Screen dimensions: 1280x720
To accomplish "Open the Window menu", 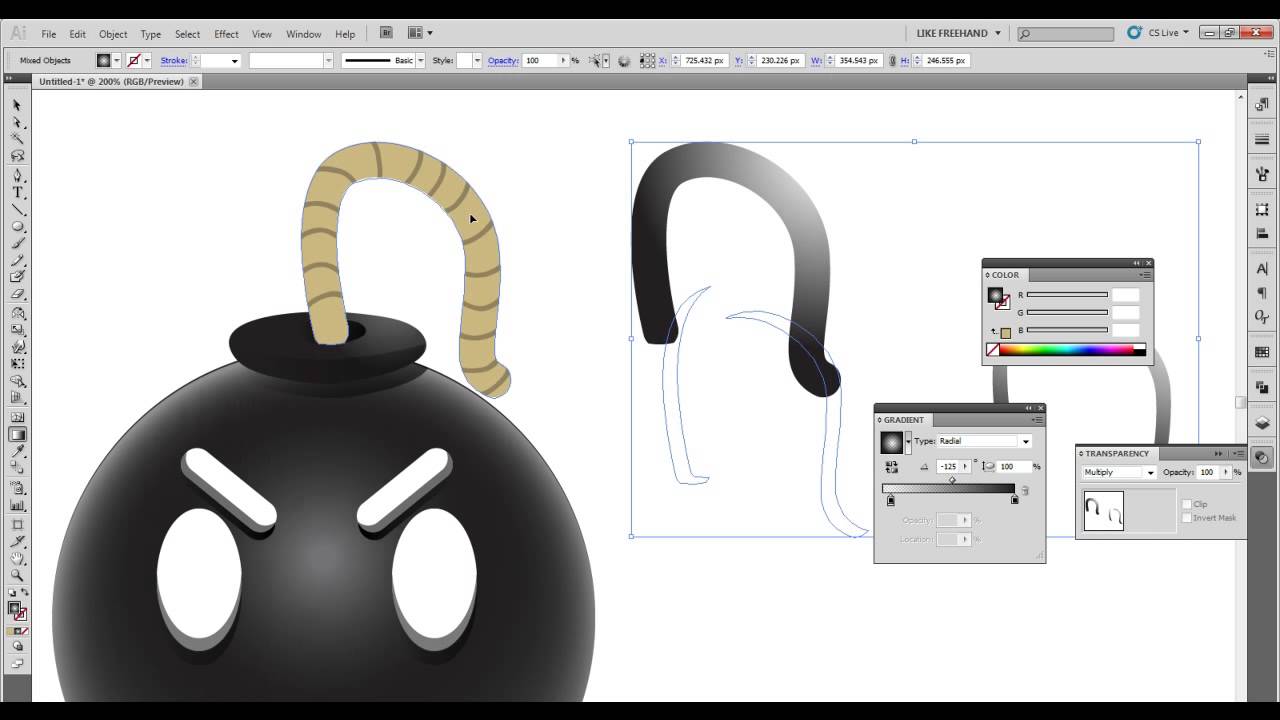I will (x=304, y=34).
